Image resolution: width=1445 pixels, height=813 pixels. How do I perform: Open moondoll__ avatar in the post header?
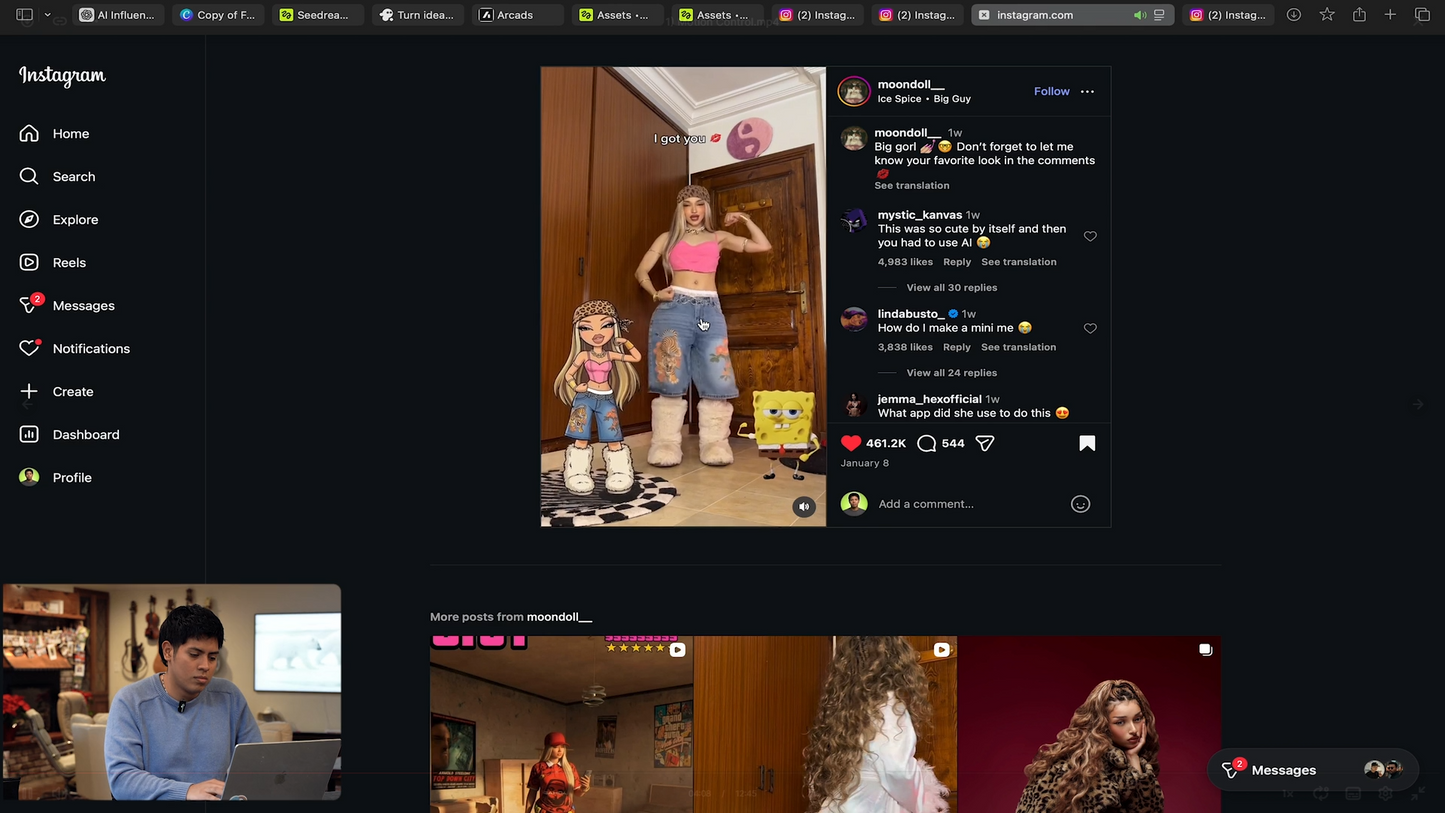854,91
